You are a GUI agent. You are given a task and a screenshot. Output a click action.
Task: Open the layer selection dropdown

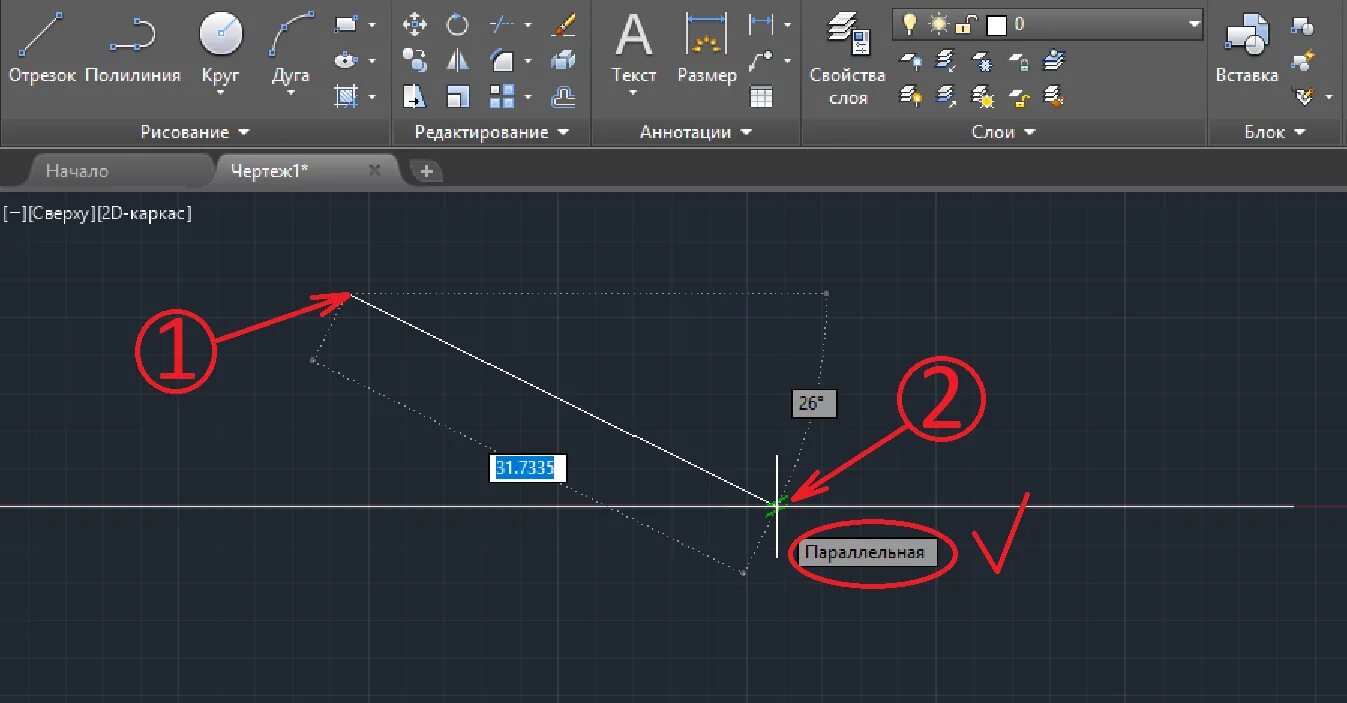[x=1194, y=24]
